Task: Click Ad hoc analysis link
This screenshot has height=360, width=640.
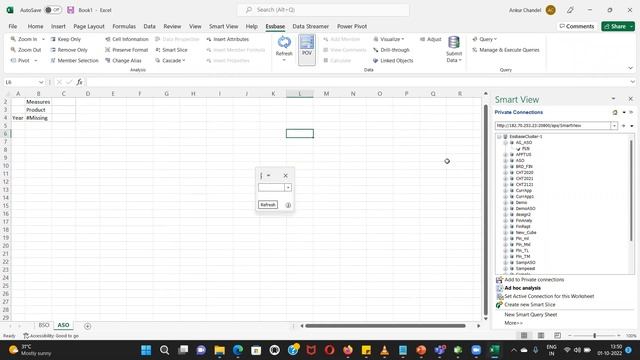Action: click(522, 288)
